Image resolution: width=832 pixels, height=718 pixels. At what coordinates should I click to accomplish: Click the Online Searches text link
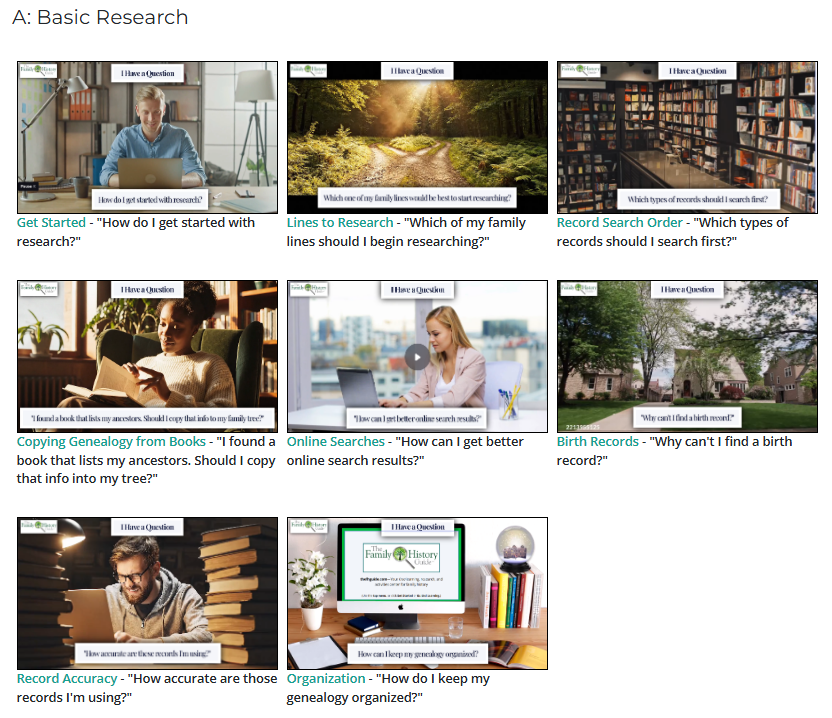(x=335, y=442)
